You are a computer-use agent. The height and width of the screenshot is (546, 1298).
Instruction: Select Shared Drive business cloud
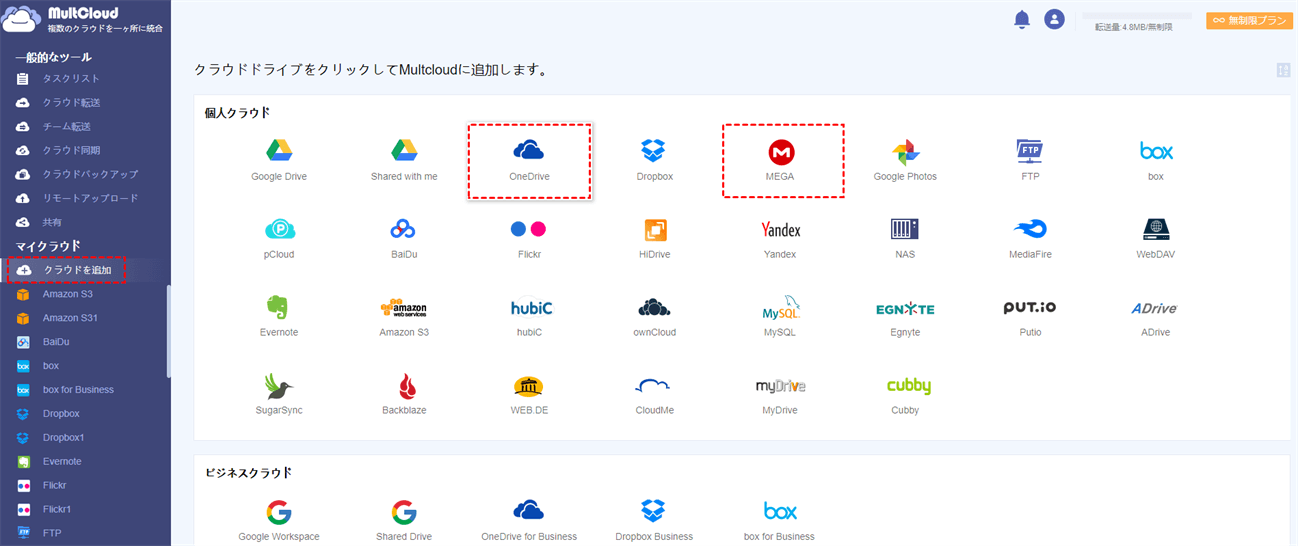pos(404,521)
